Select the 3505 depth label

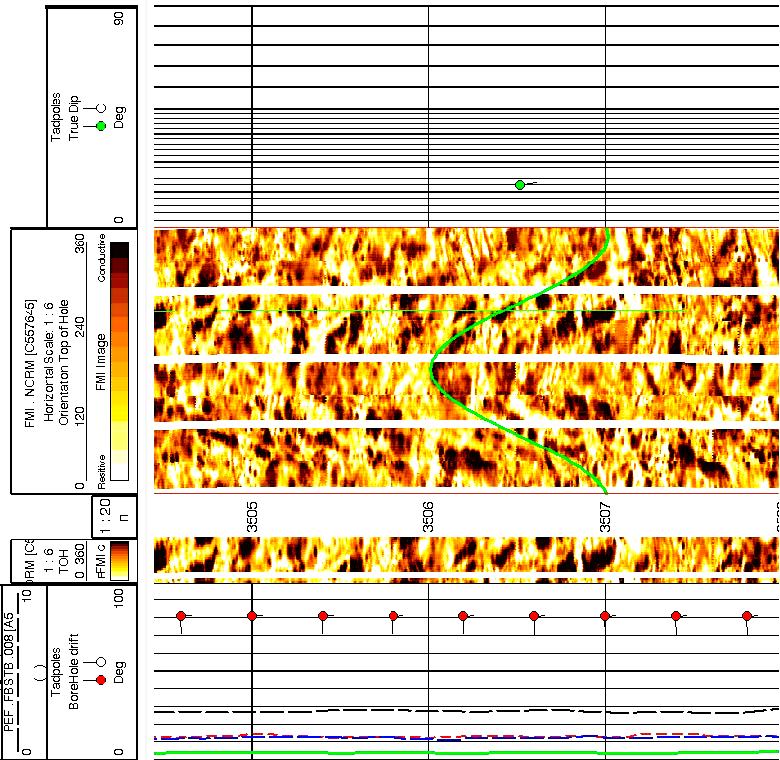(x=252, y=516)
